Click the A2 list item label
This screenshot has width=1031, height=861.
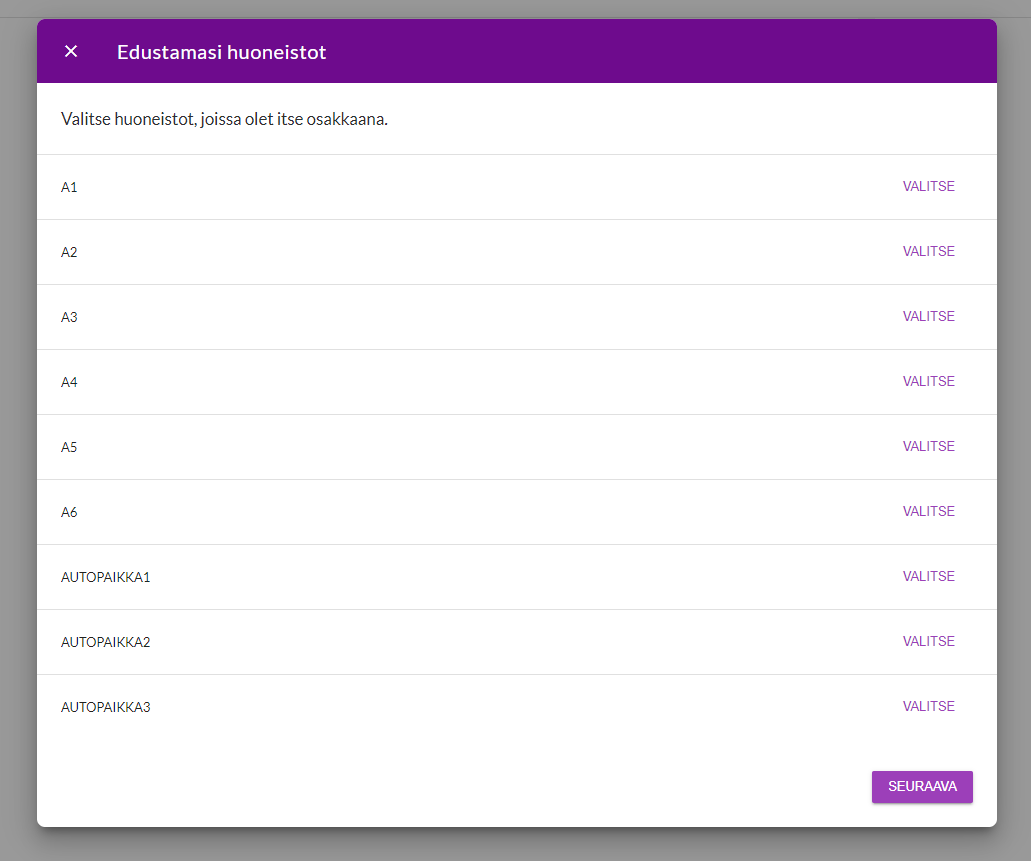pyautogui.click(x=69, y=253)
